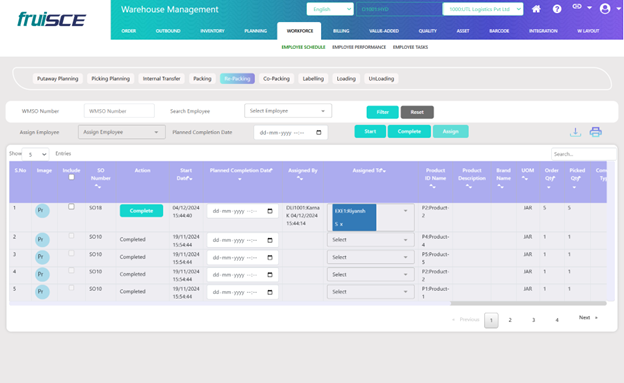Click the teal Filter button
This screenshot has width=624, height=383.
click(382, 112)
